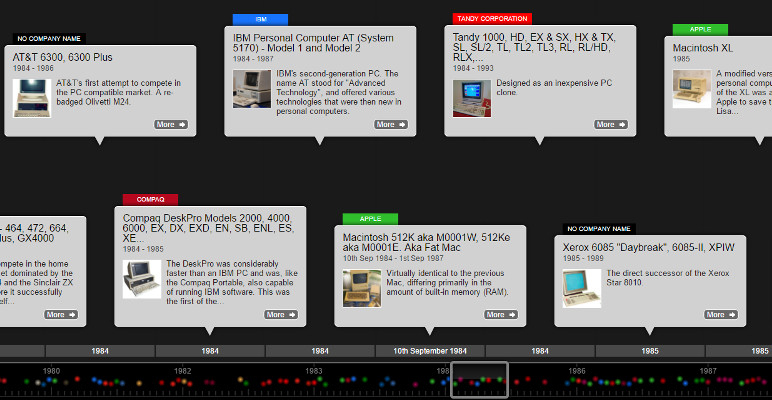Image resolution: width=772 pixels, height=400 pixels.
Task: Jump to 1986 on the mini timeline
Action: [x=577, y=371]
